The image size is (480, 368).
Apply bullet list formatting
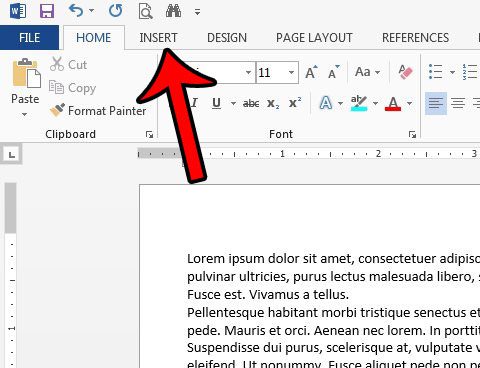(x=436, y=72)
